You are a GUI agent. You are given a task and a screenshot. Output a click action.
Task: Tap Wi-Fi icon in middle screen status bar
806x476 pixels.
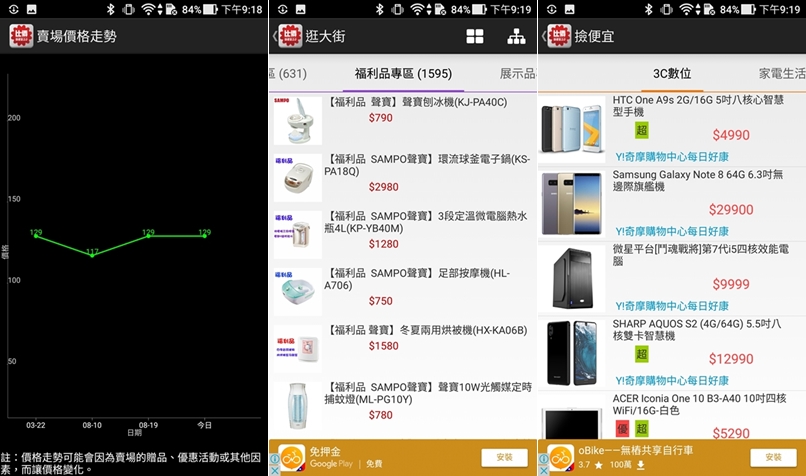[417, 9]
